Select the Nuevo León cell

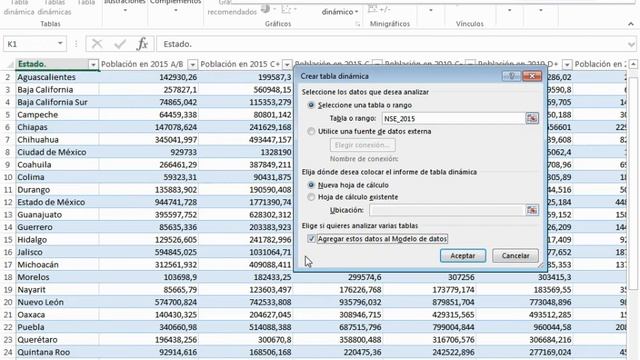click(57, 302)
